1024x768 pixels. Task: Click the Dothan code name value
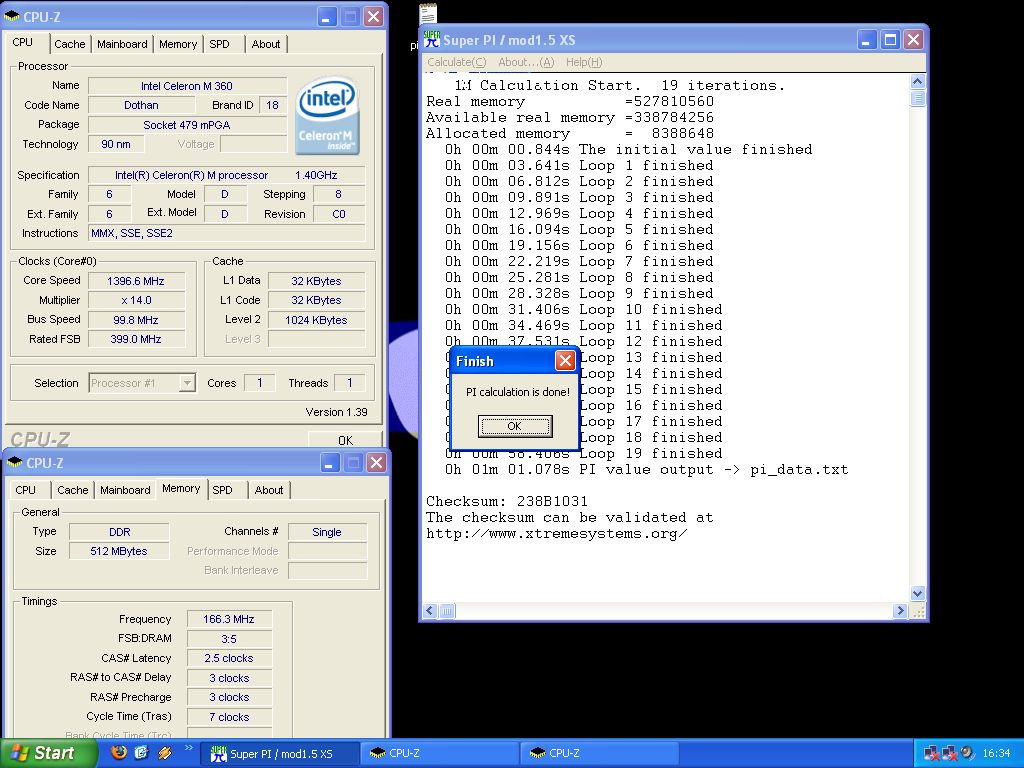click(x=142, y=105)
